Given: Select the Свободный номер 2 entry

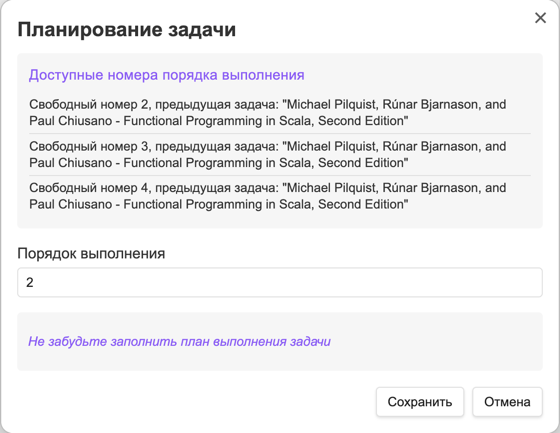Looking at the screenshot, I should point(280,113).
